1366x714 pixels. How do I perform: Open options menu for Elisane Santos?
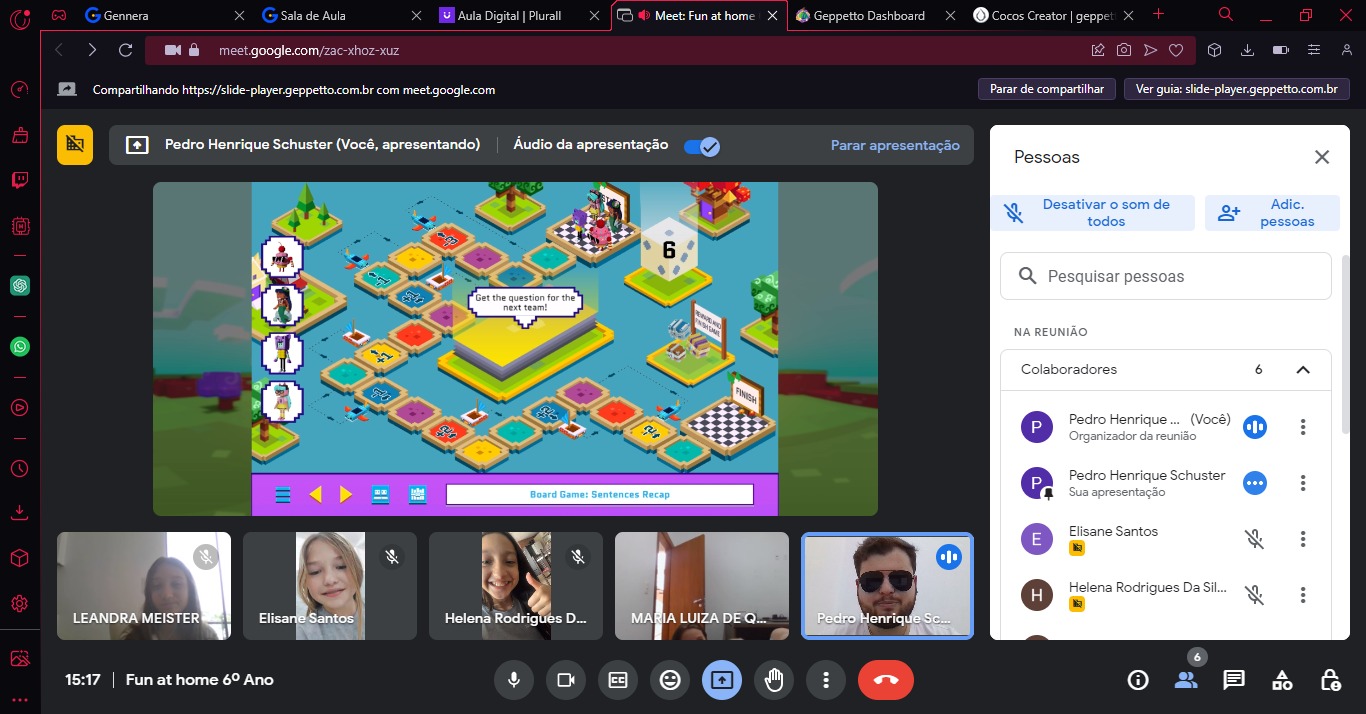1303,539
